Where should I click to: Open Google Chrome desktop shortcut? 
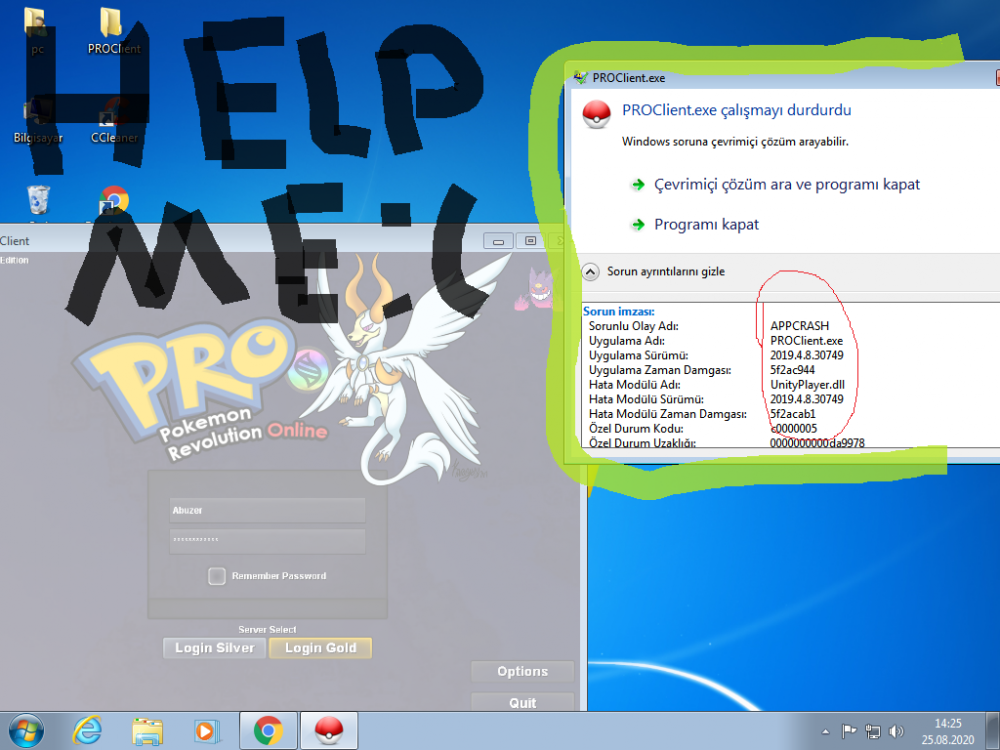click(x=114, y=200)
